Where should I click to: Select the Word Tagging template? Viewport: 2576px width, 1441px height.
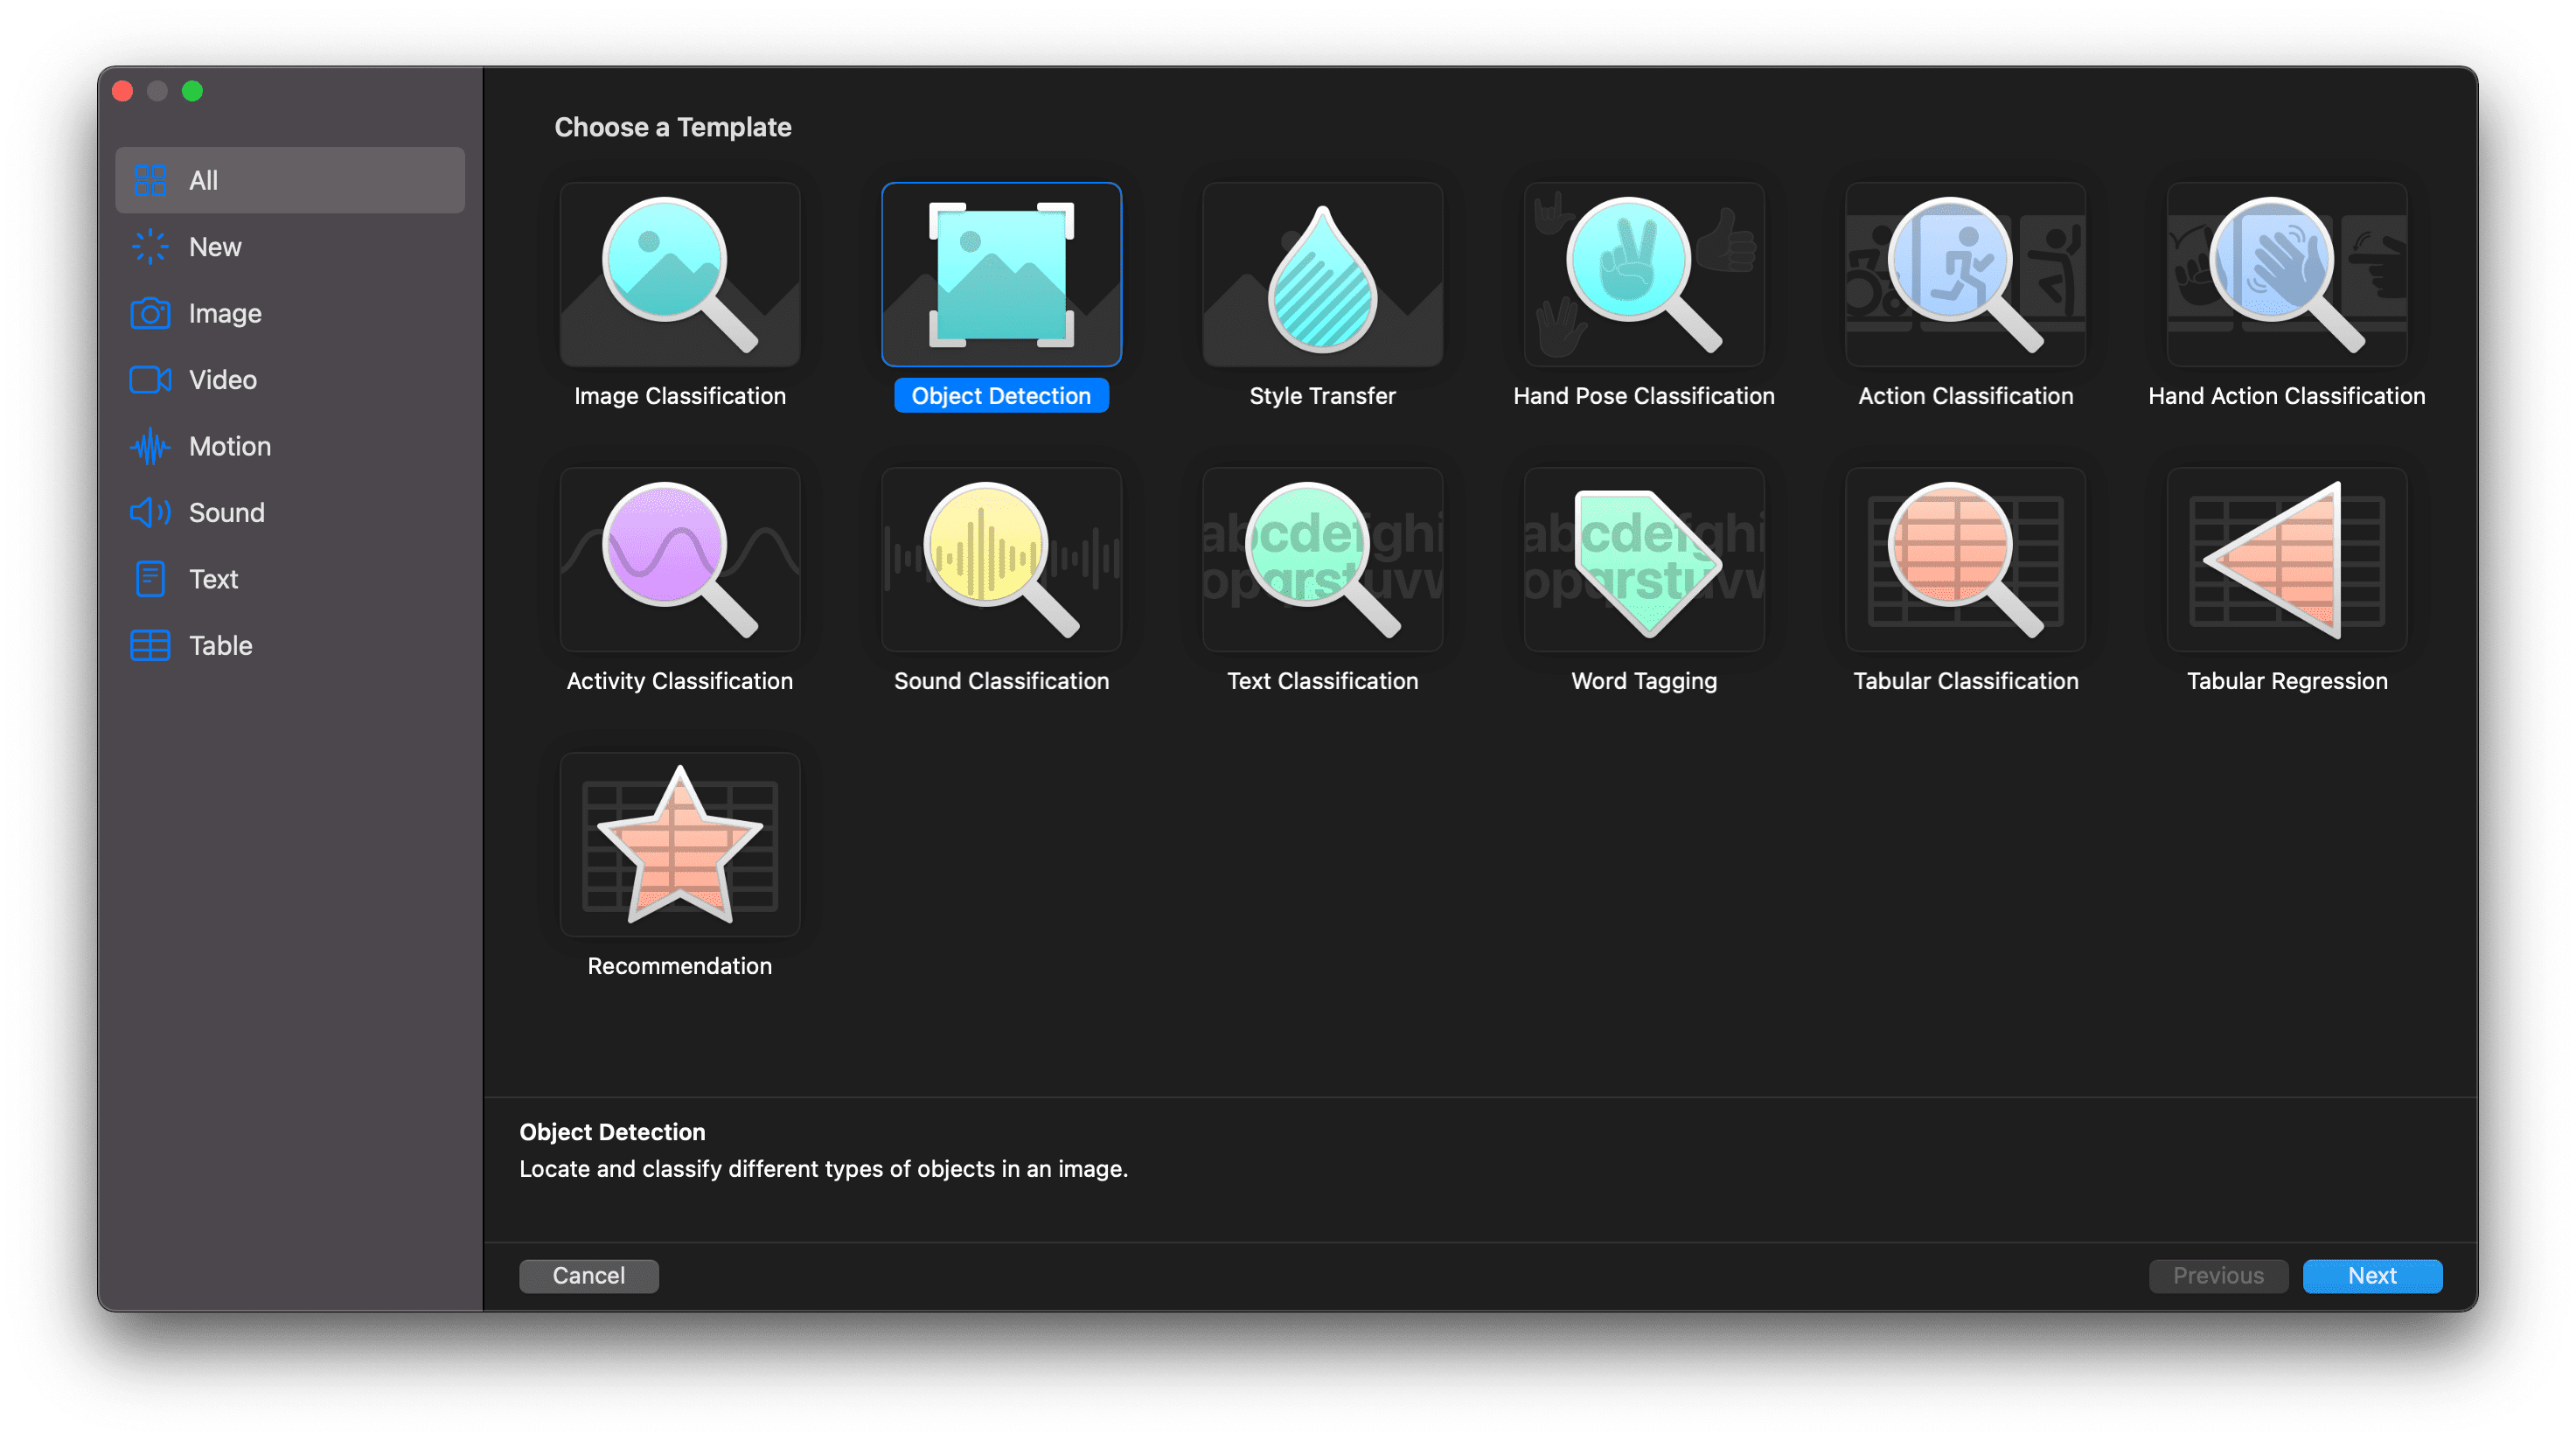click(x=1643, y=560)
